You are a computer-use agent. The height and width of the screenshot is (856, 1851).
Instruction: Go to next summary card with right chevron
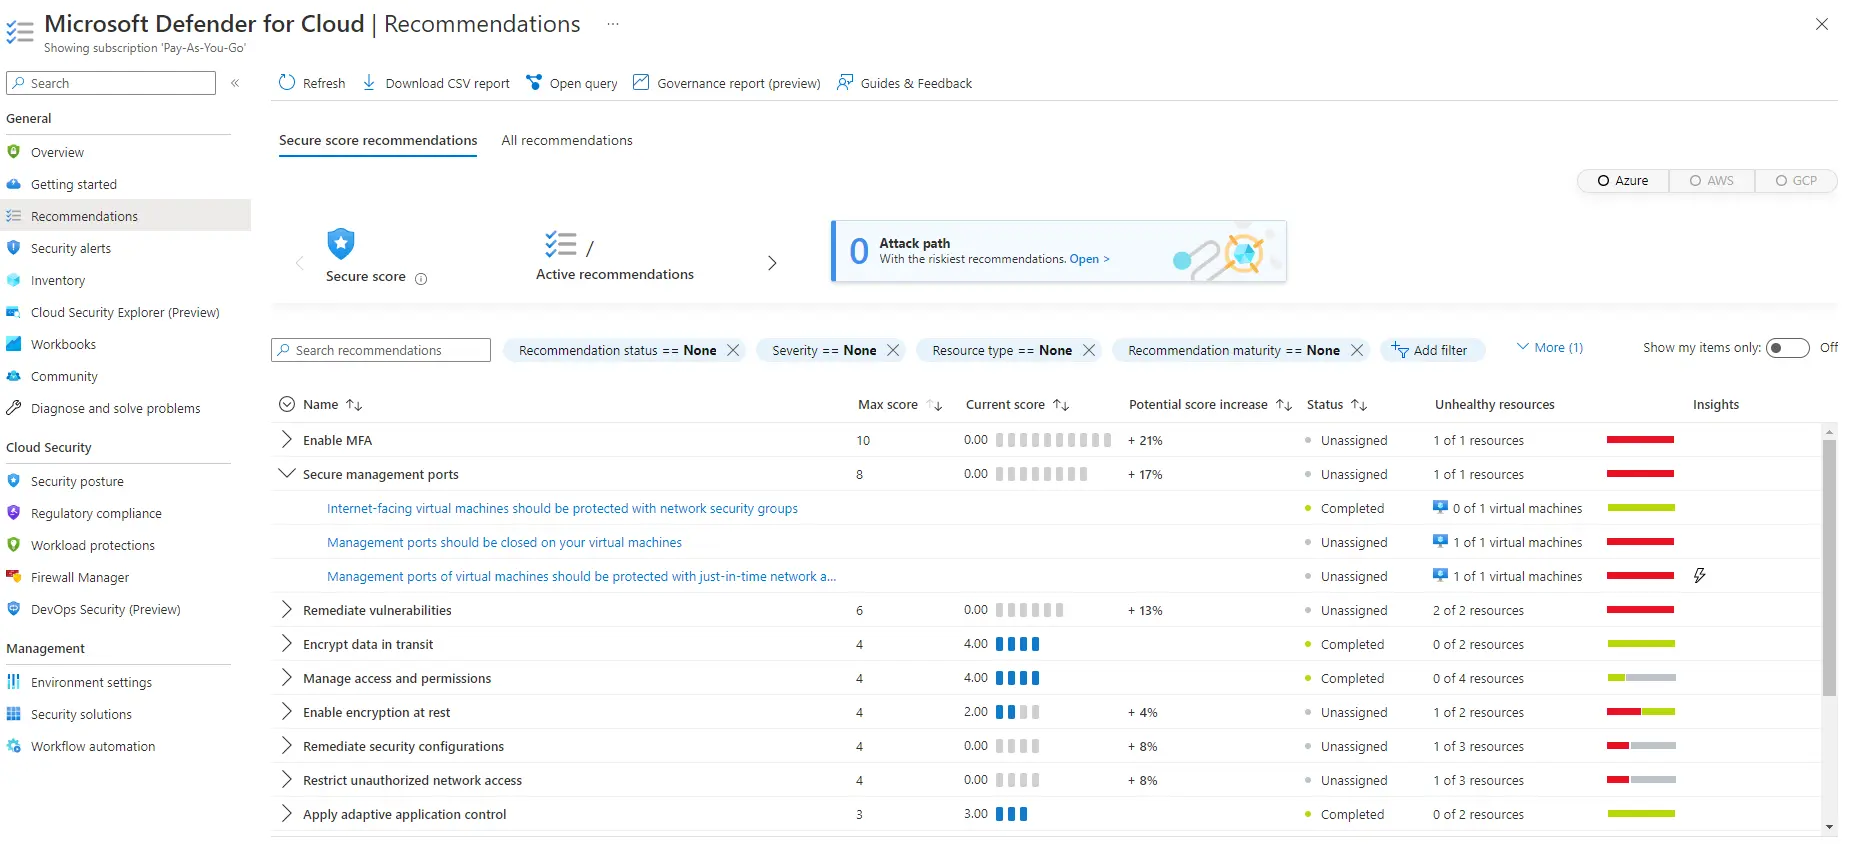coord(772,263)
